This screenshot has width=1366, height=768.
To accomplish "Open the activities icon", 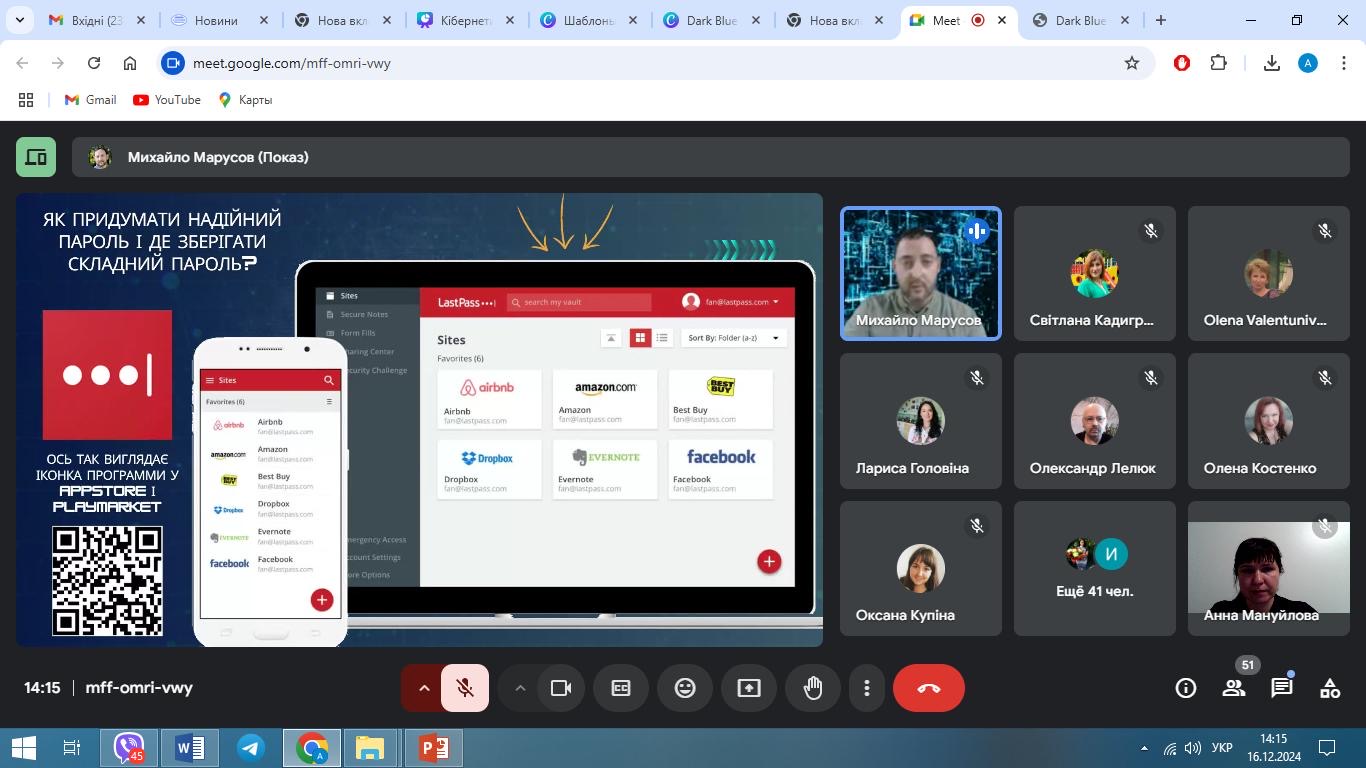I will pos(1330,688).
